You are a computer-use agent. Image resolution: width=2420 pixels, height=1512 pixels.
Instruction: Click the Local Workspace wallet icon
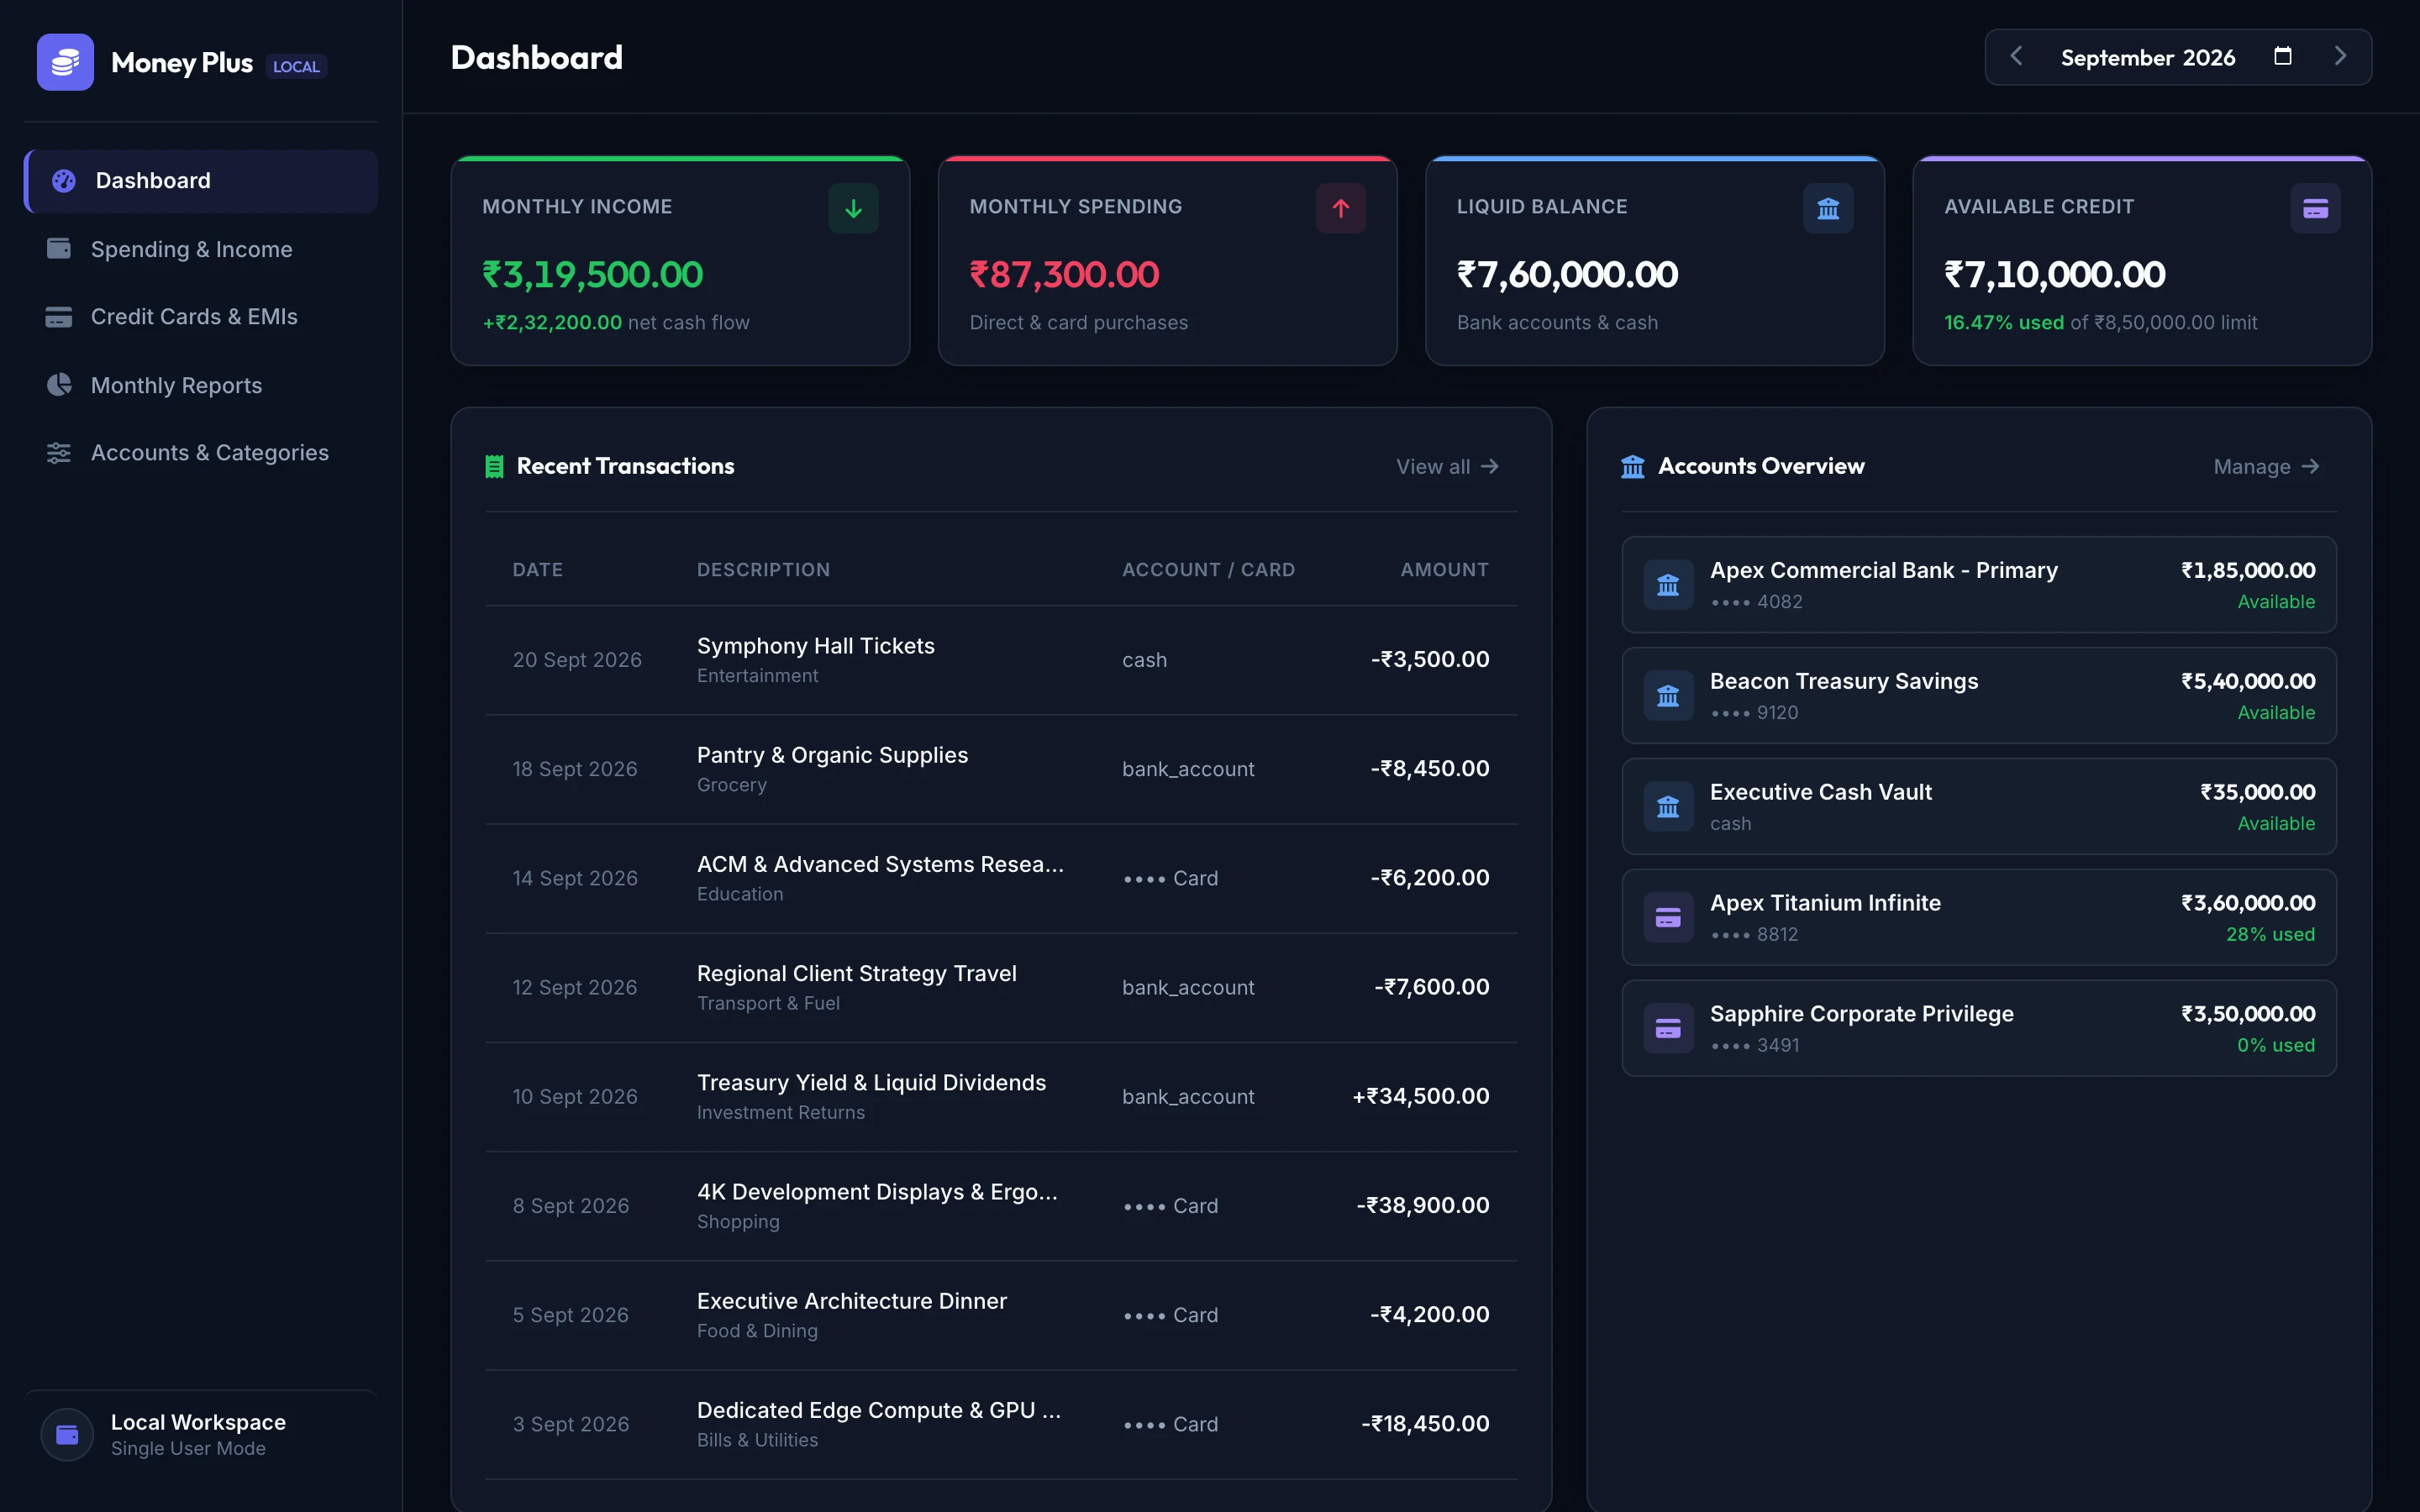click(x=67, y=1435)
